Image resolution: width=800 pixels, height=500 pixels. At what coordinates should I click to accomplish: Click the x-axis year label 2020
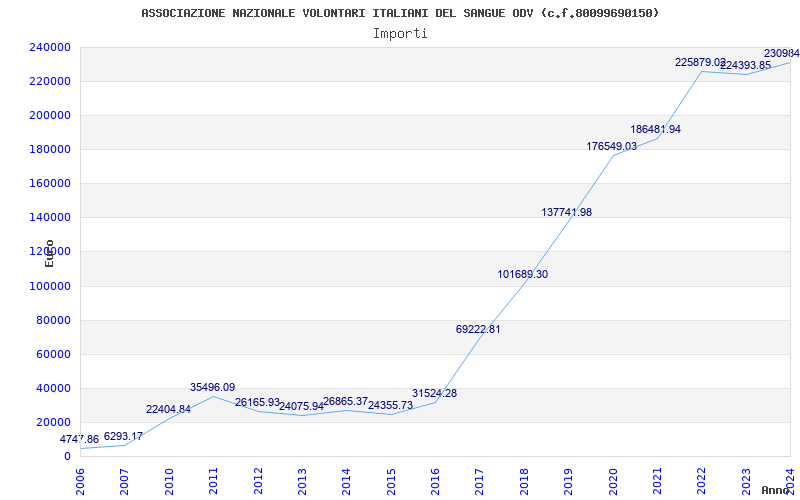pos(613,481)
